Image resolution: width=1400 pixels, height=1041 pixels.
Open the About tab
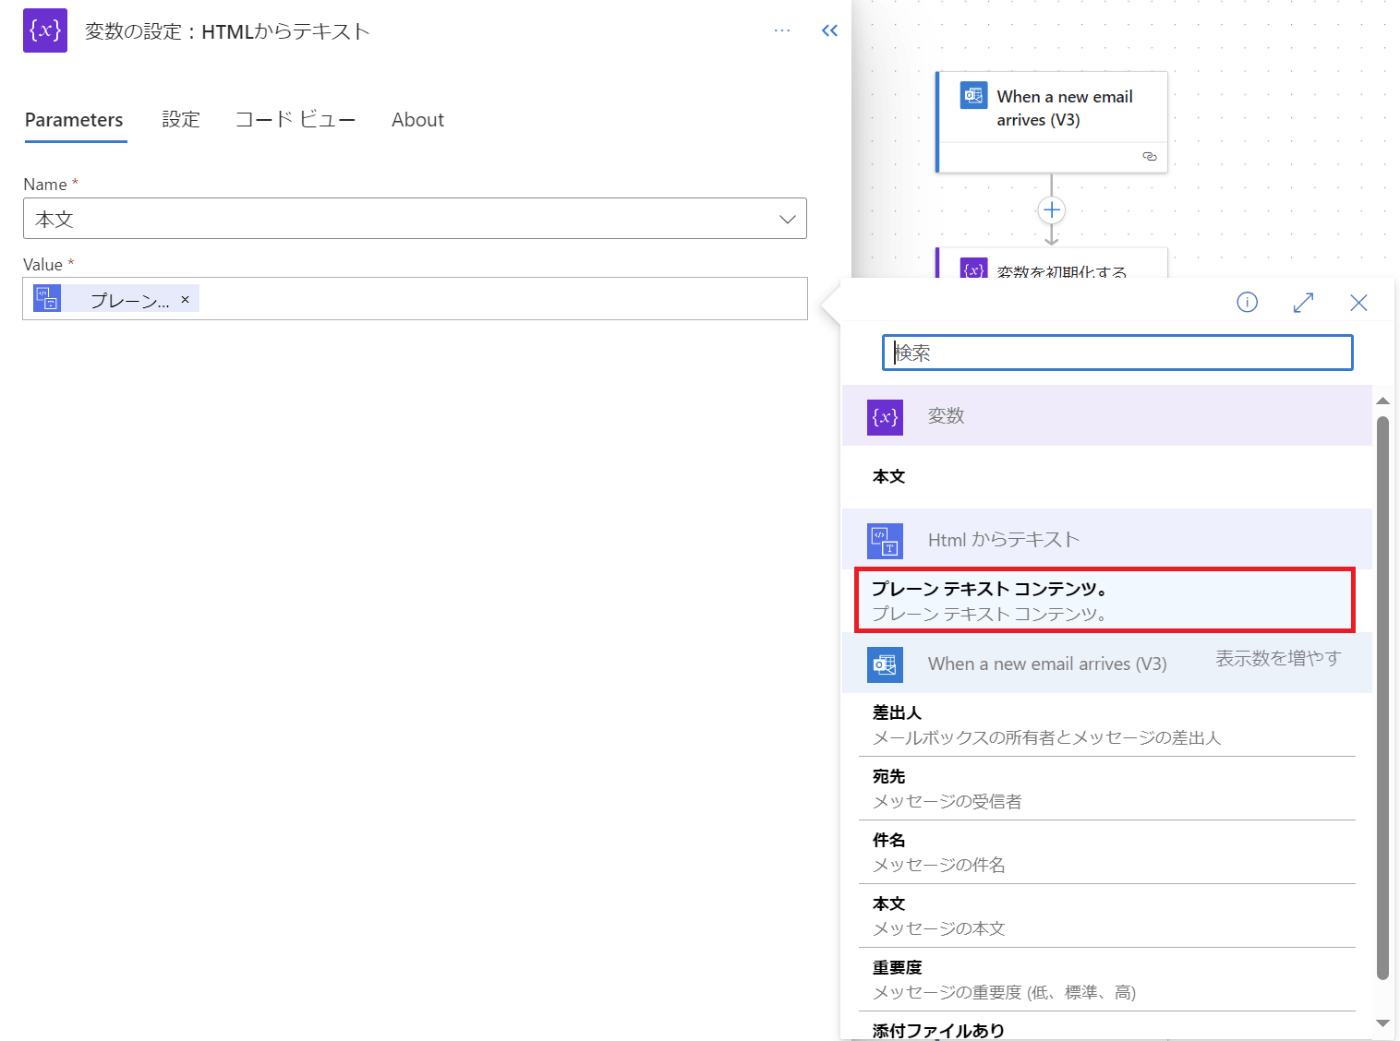[x=417, y=119]
